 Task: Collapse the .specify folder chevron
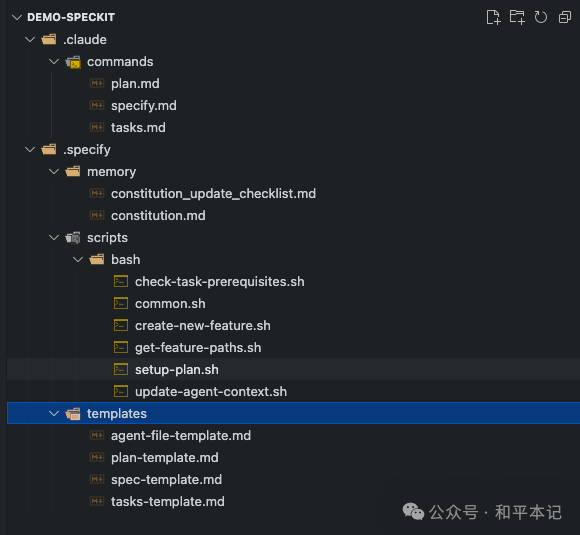(30, 149)
